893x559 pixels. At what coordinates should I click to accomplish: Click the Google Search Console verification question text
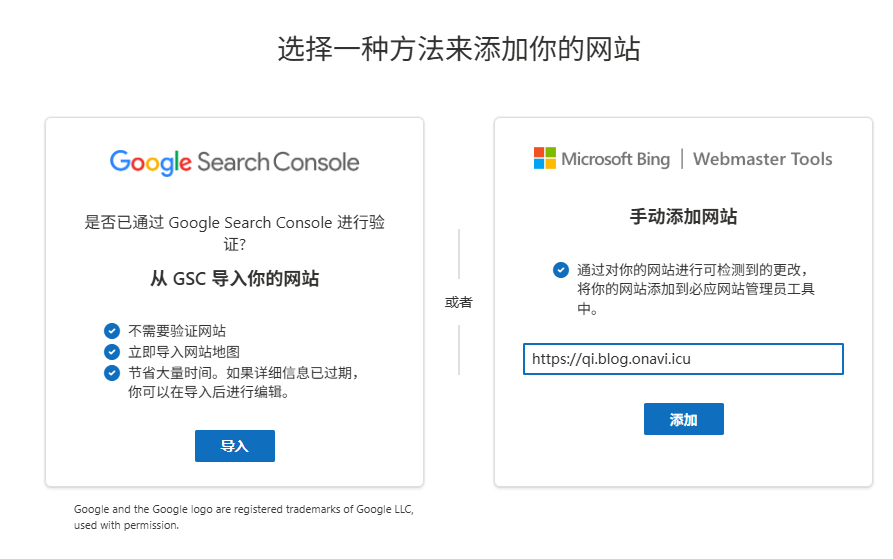click(x=234, y=233)
